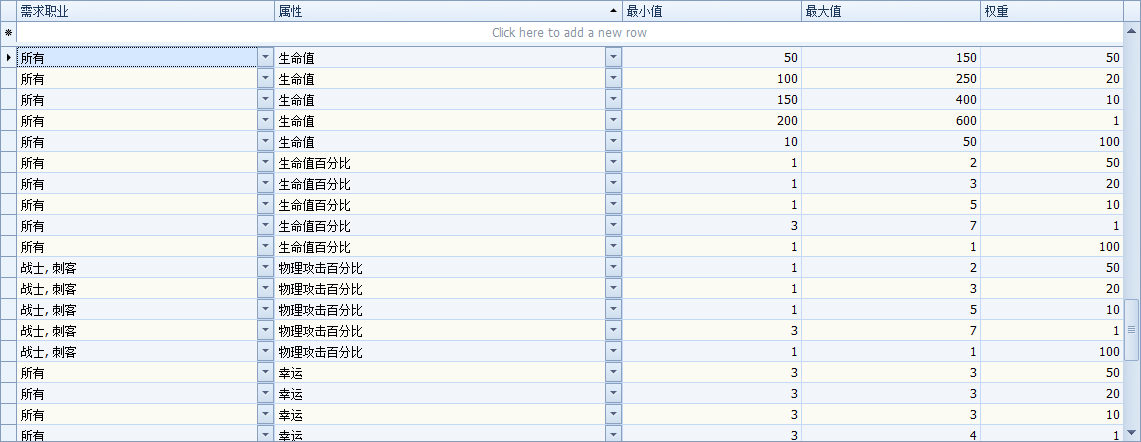The width and height of the screenshot is (1141, 442).
Task: Click the vertical scrollbar thumb
Action: (x=1131, y=328)
